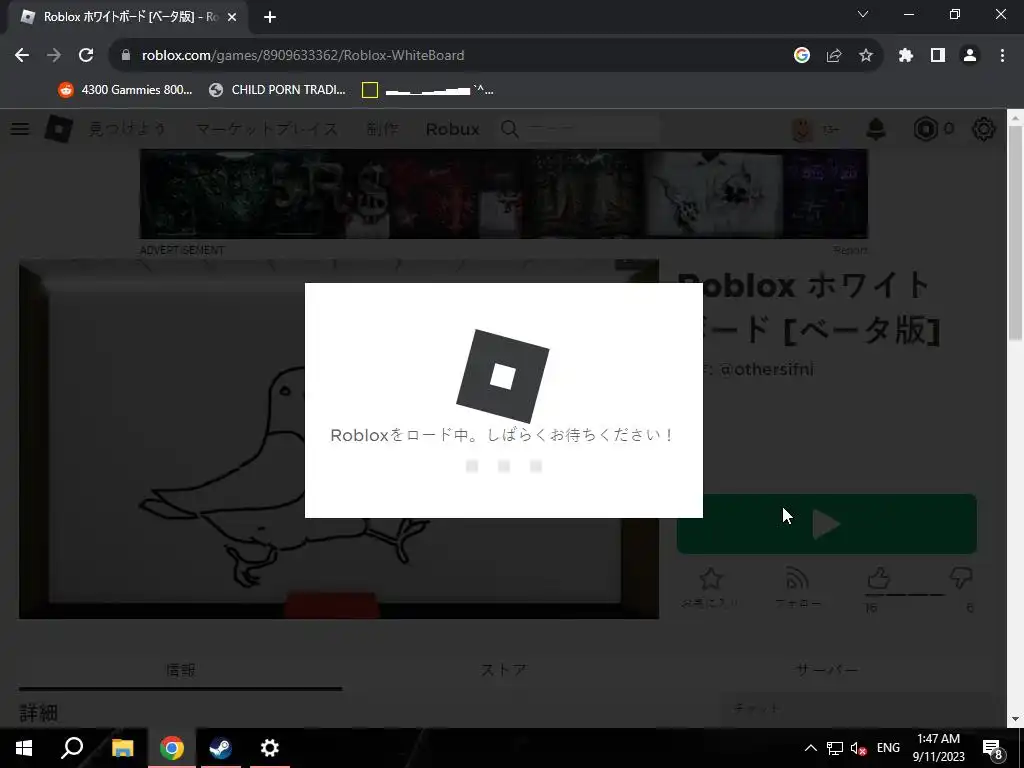
Task: Switch to the サーバー tab
Action: [826, 670]
